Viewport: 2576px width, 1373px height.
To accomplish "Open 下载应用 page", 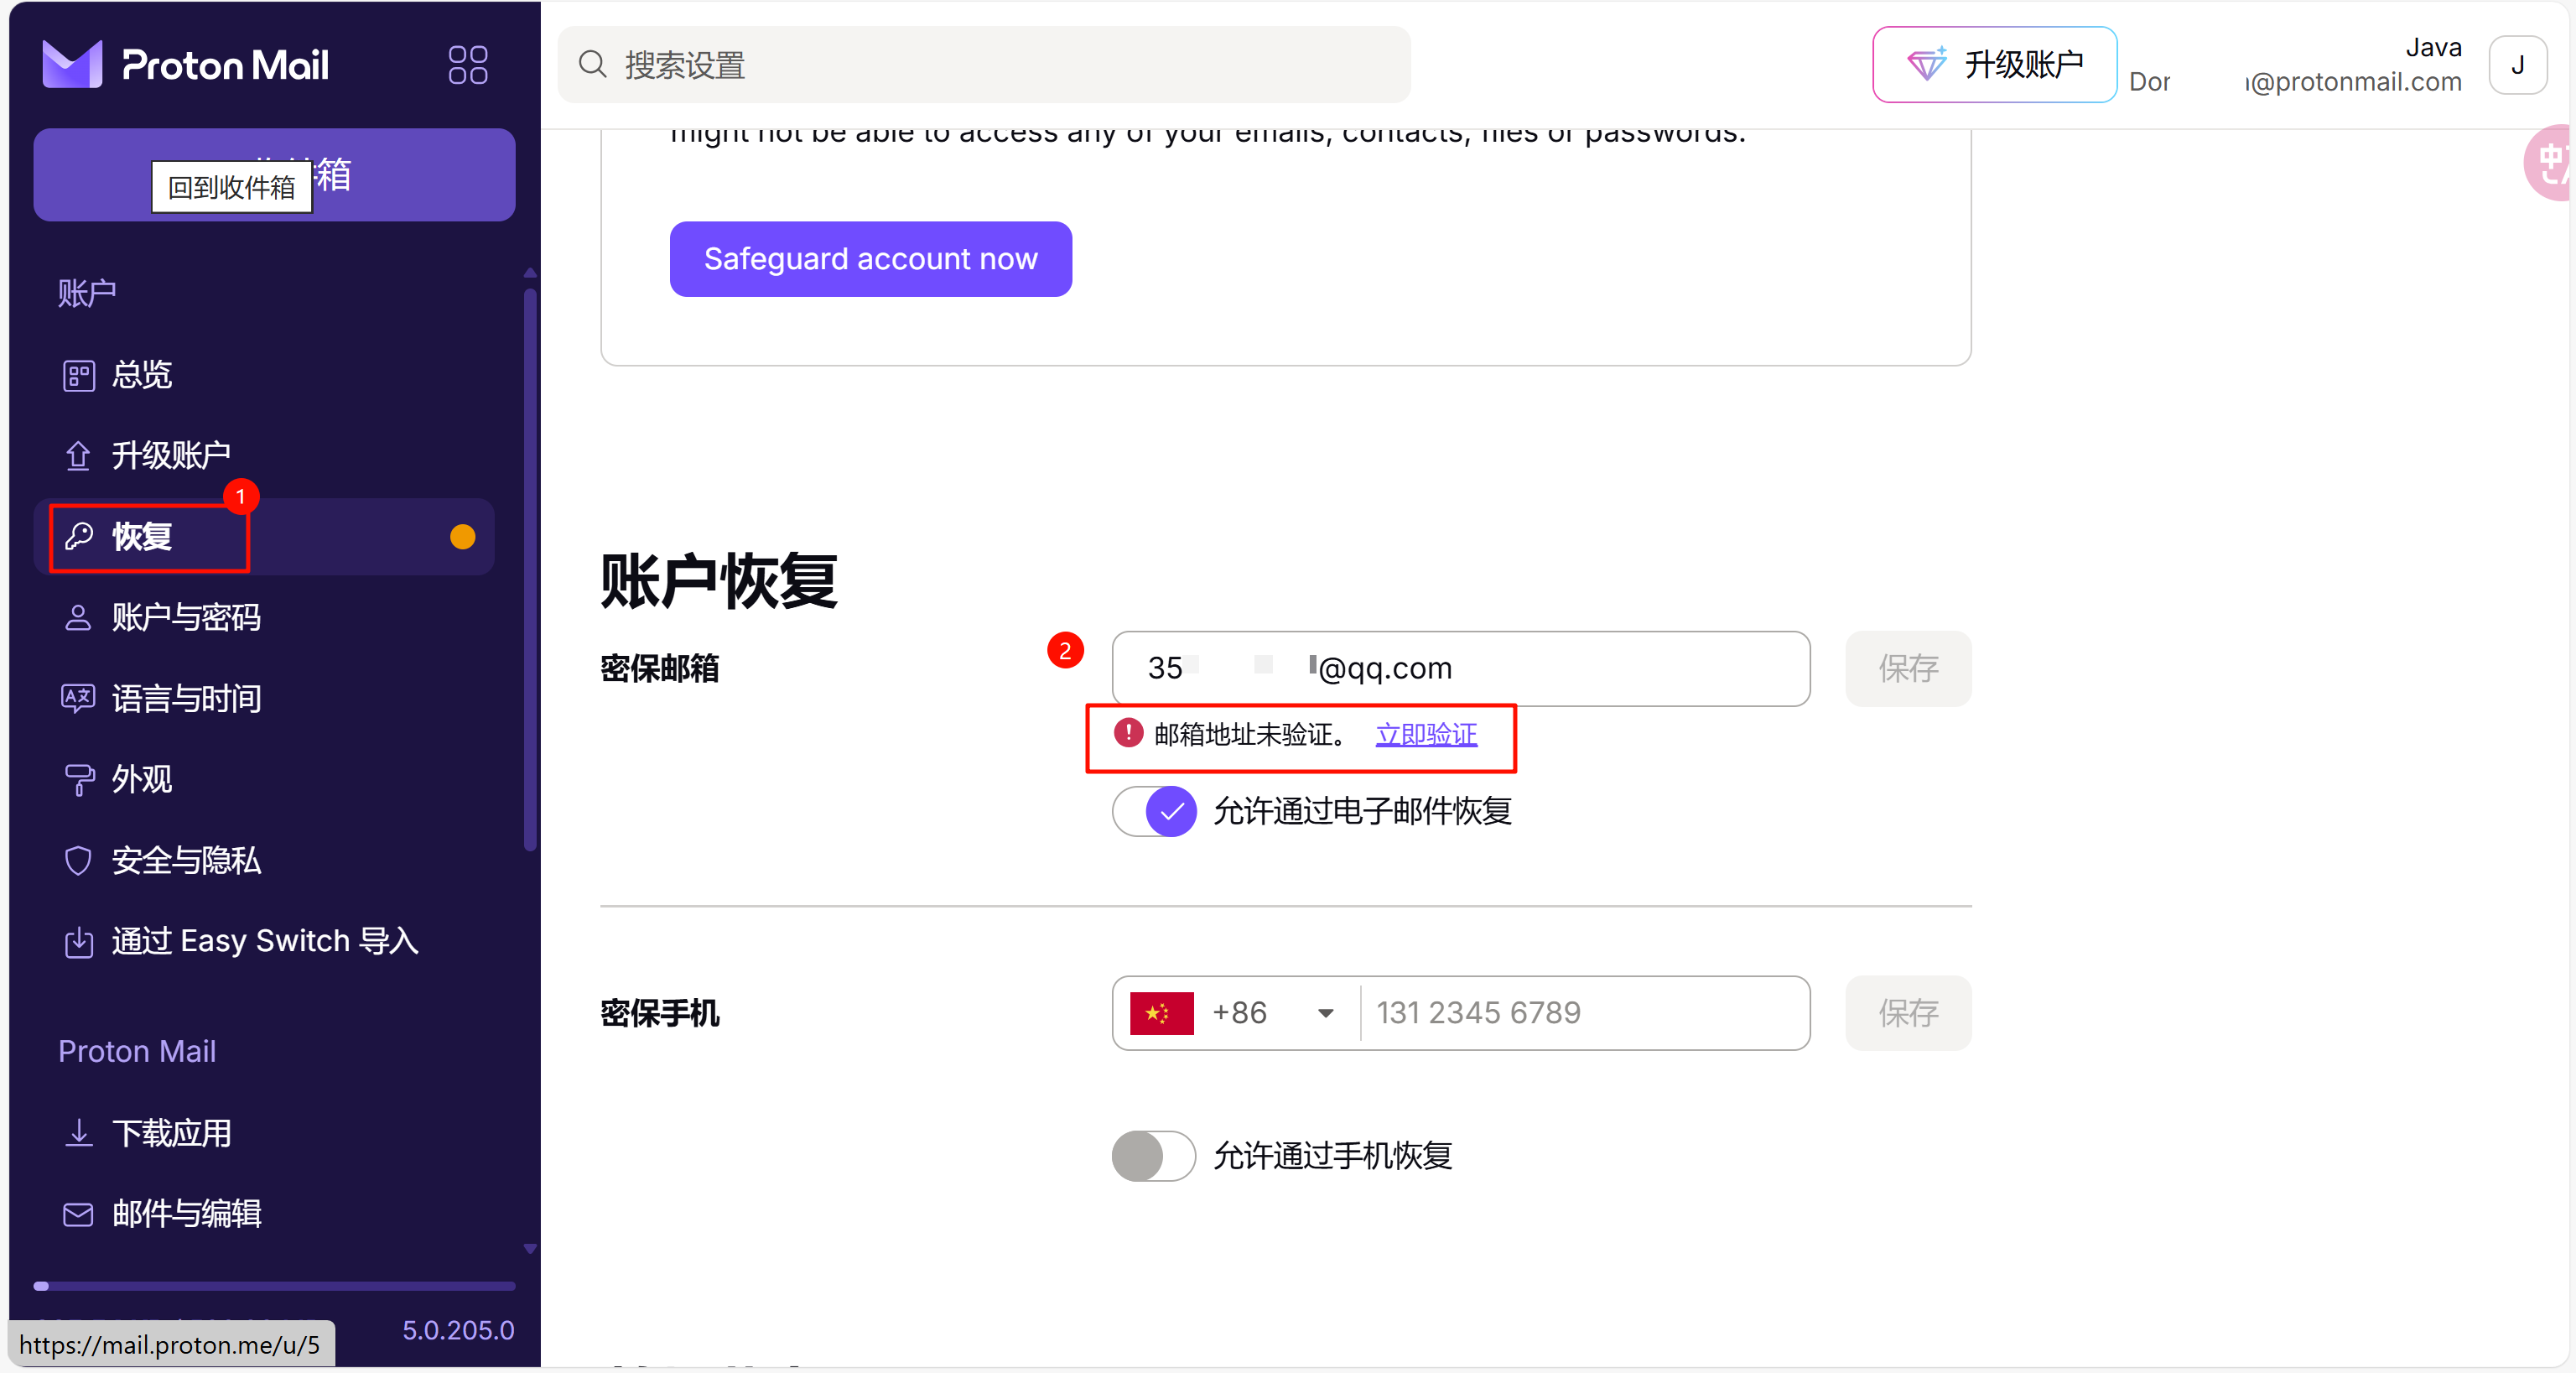I will 264,1133.
